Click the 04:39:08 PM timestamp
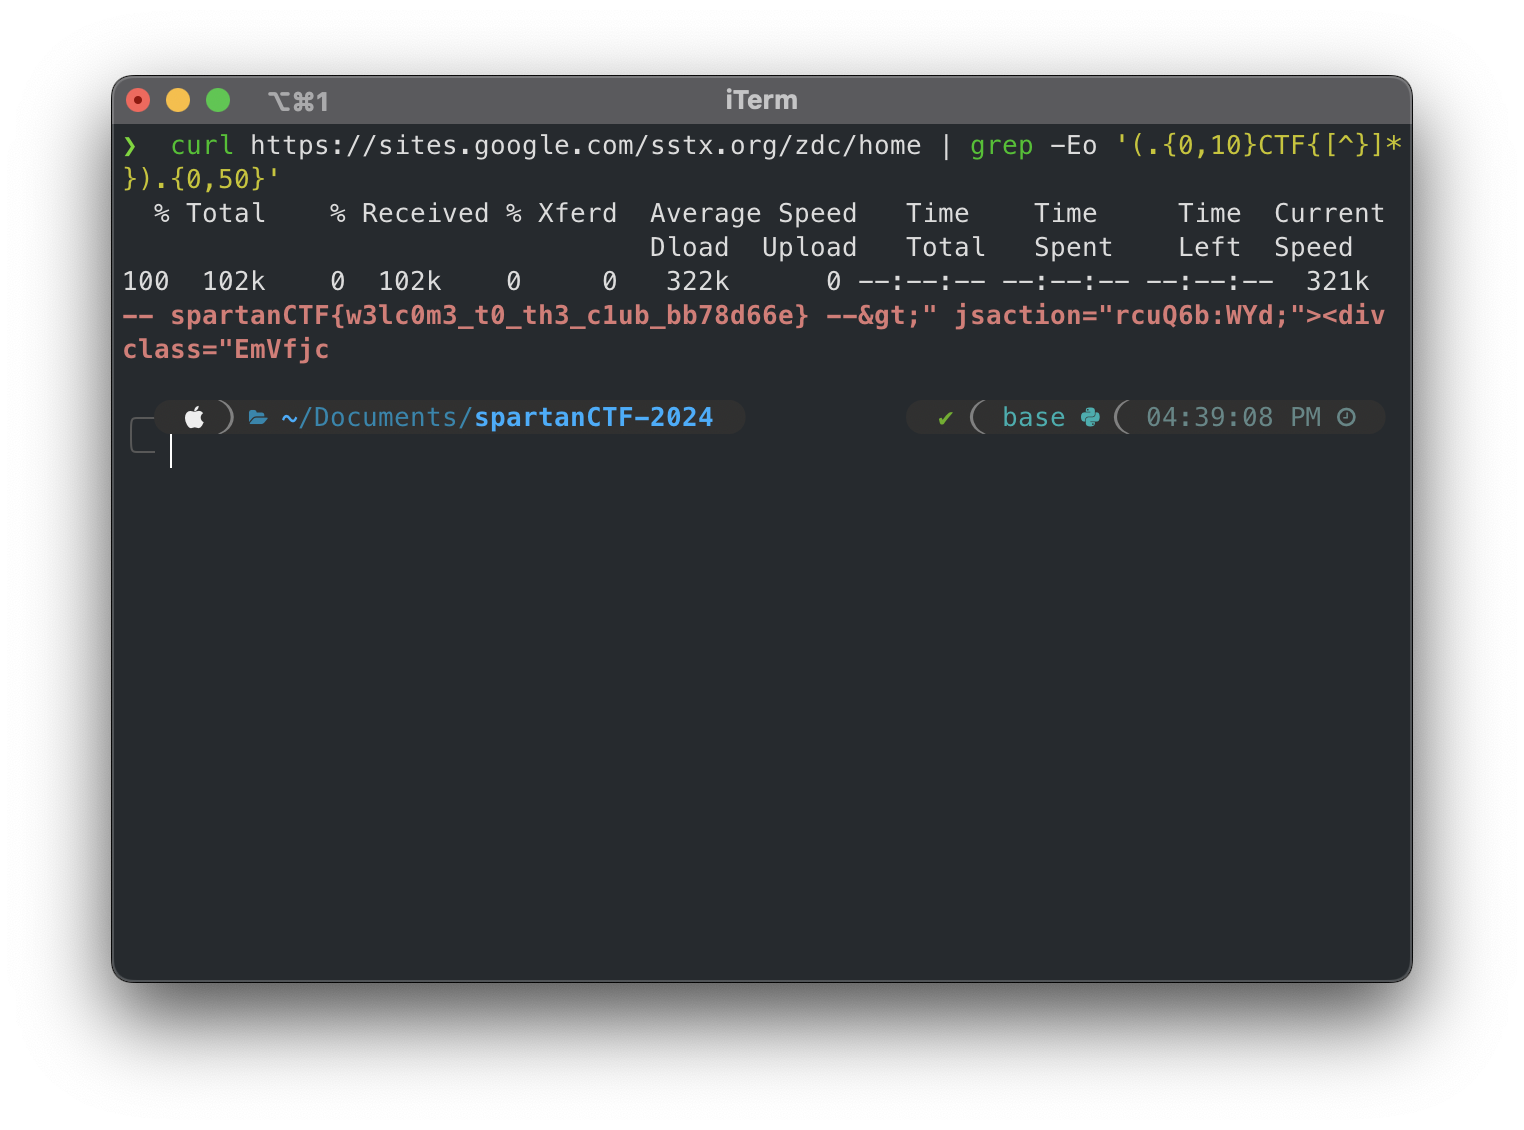The image size is (1524, 1130). 1233,417
